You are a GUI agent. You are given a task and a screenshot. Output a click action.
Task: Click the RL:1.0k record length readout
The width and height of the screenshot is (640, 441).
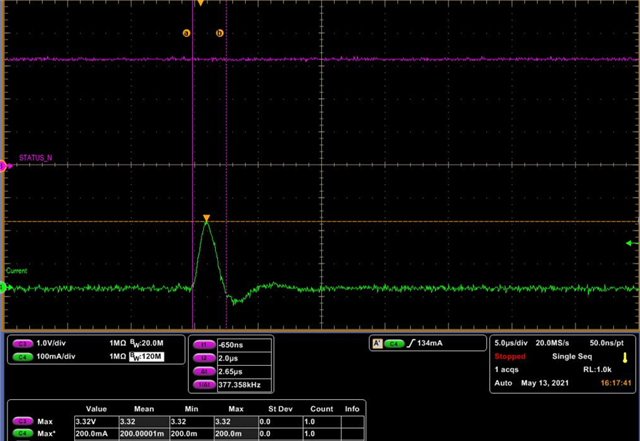[597, 370]
